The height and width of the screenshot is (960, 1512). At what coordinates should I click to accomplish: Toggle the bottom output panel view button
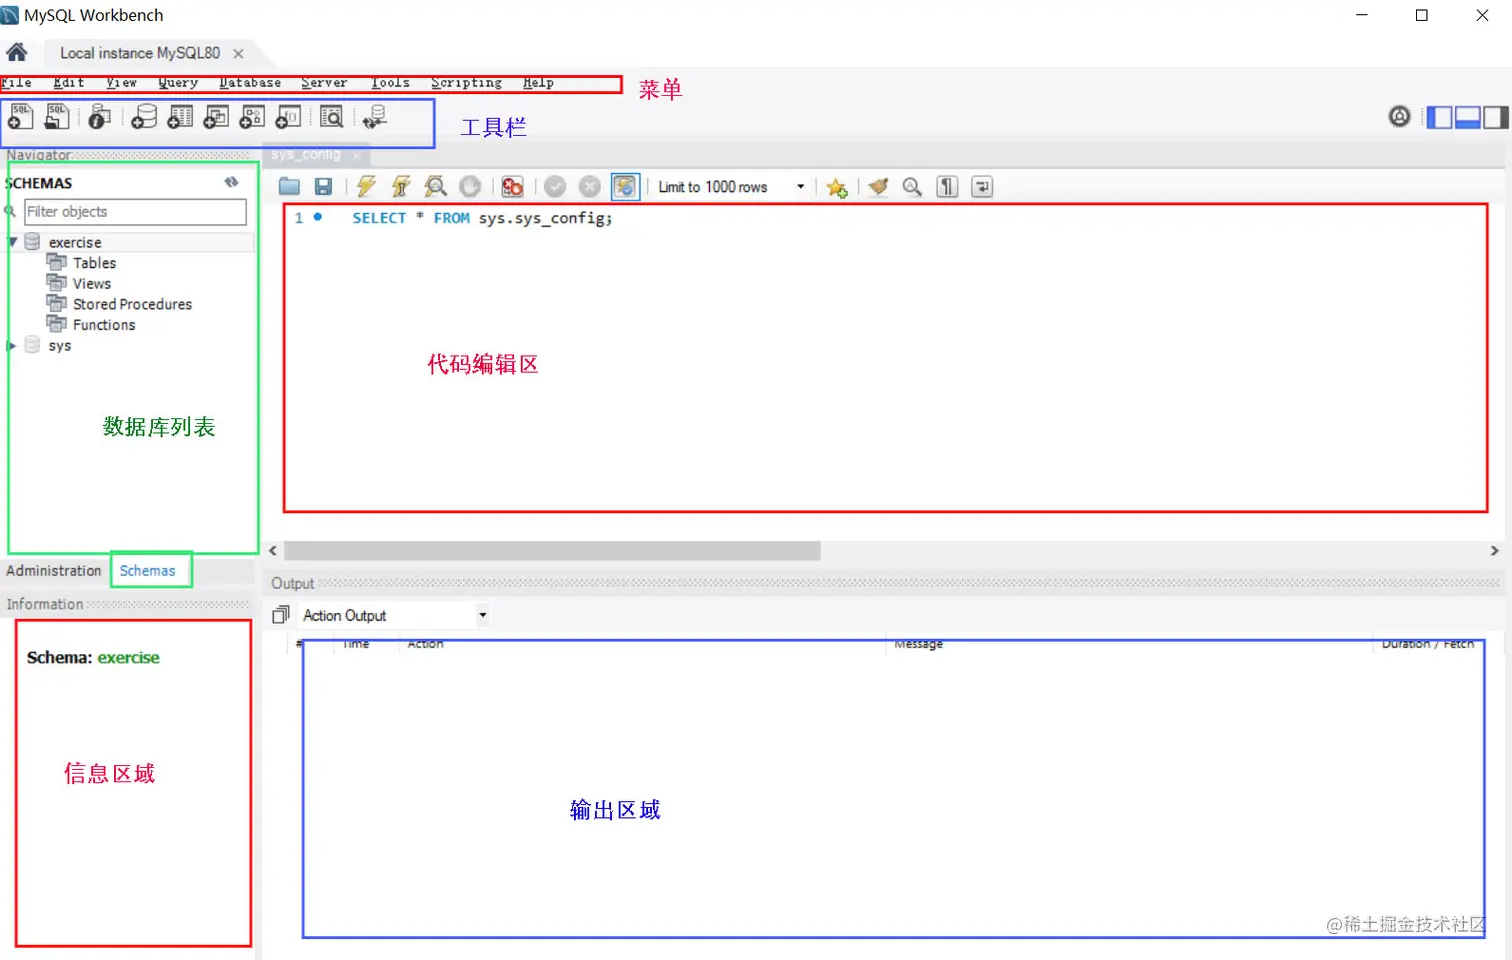(x=1468, y=117)
